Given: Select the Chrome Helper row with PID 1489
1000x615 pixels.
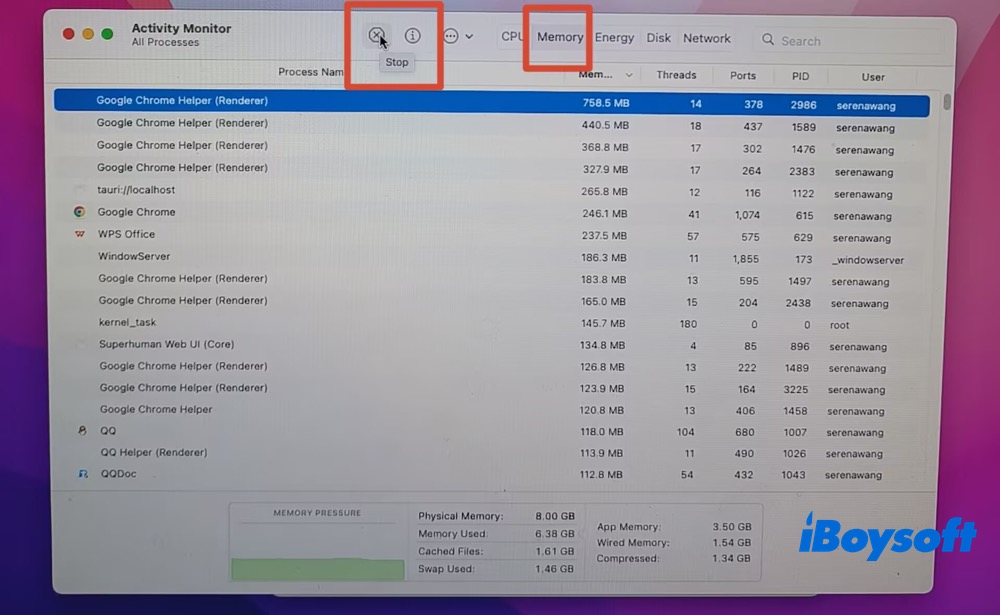Looking at the screenshot, I should pos(491,367).
